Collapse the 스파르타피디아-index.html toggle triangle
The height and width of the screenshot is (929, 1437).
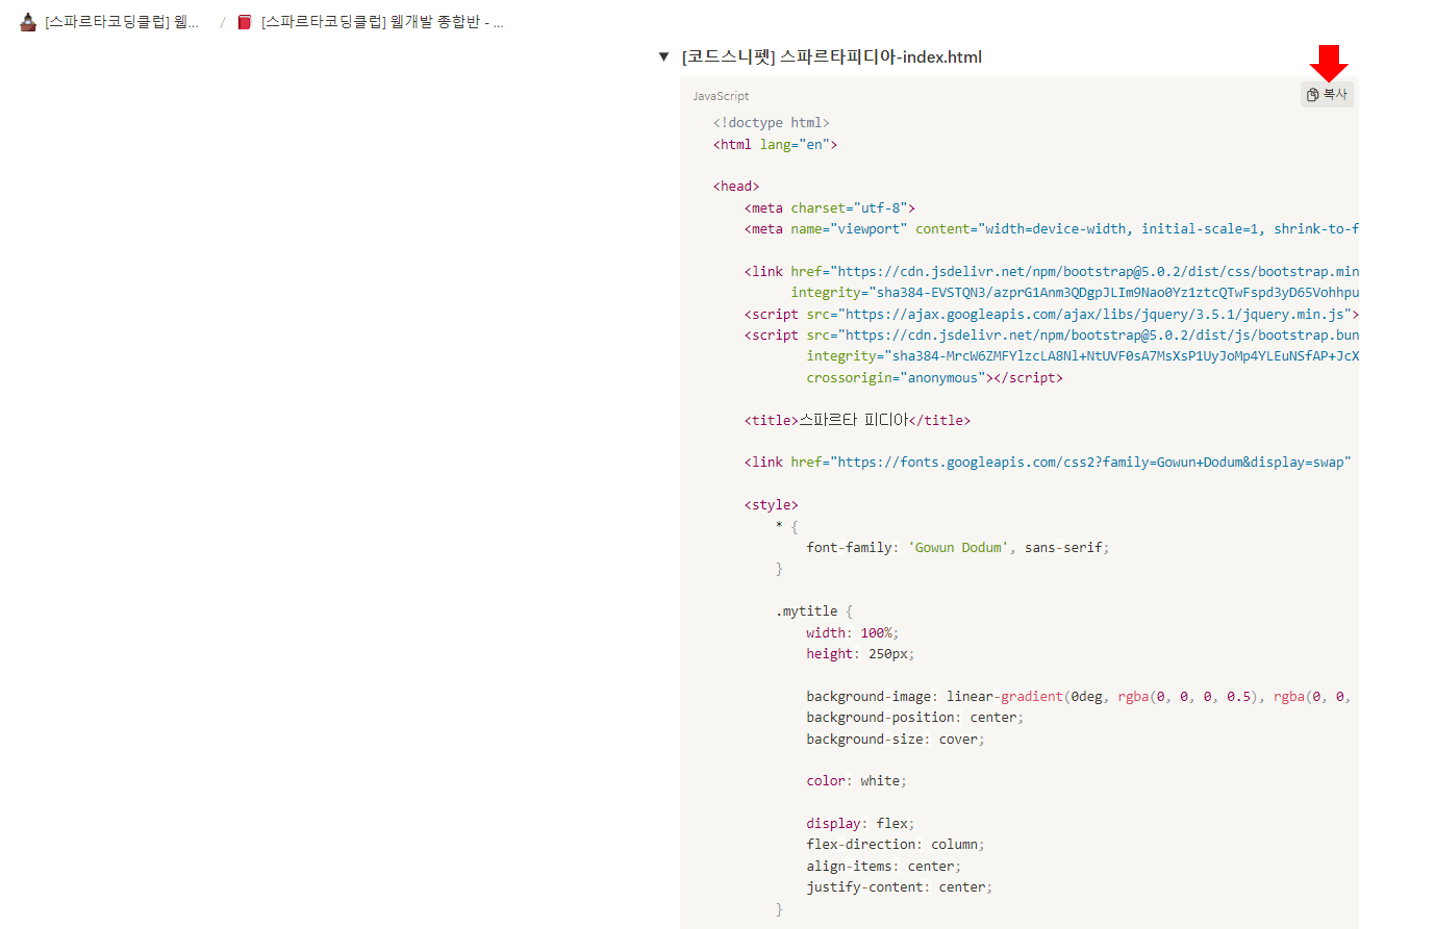(x=663, y=57)
